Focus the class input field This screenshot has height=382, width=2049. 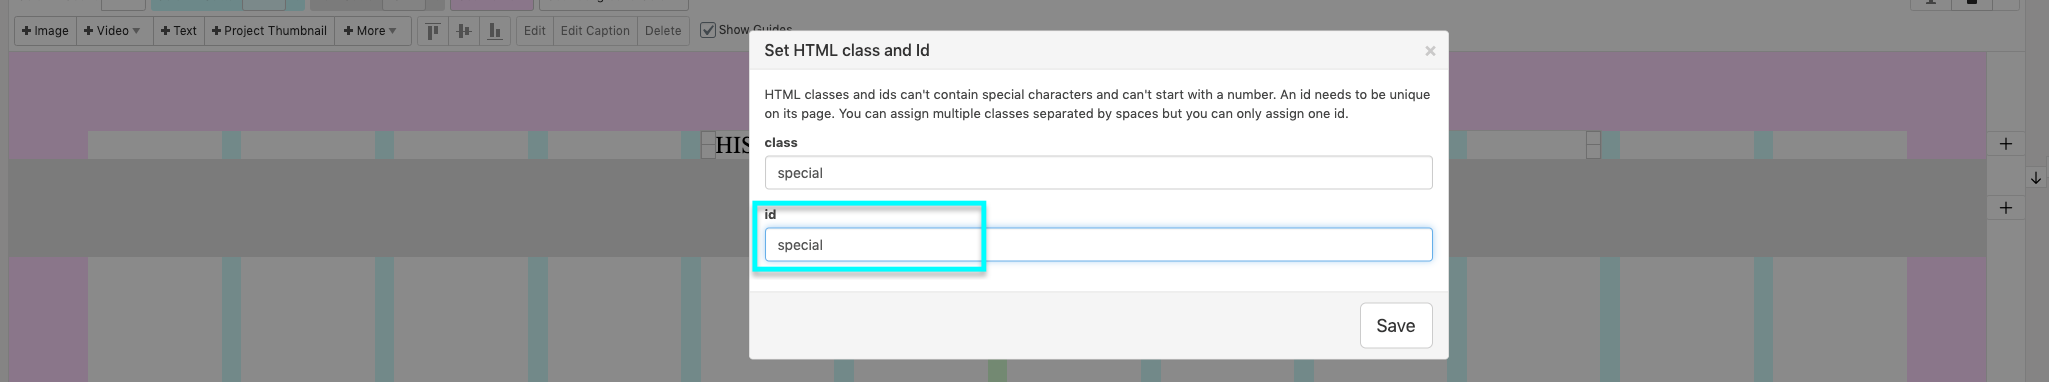[1098, 173]
